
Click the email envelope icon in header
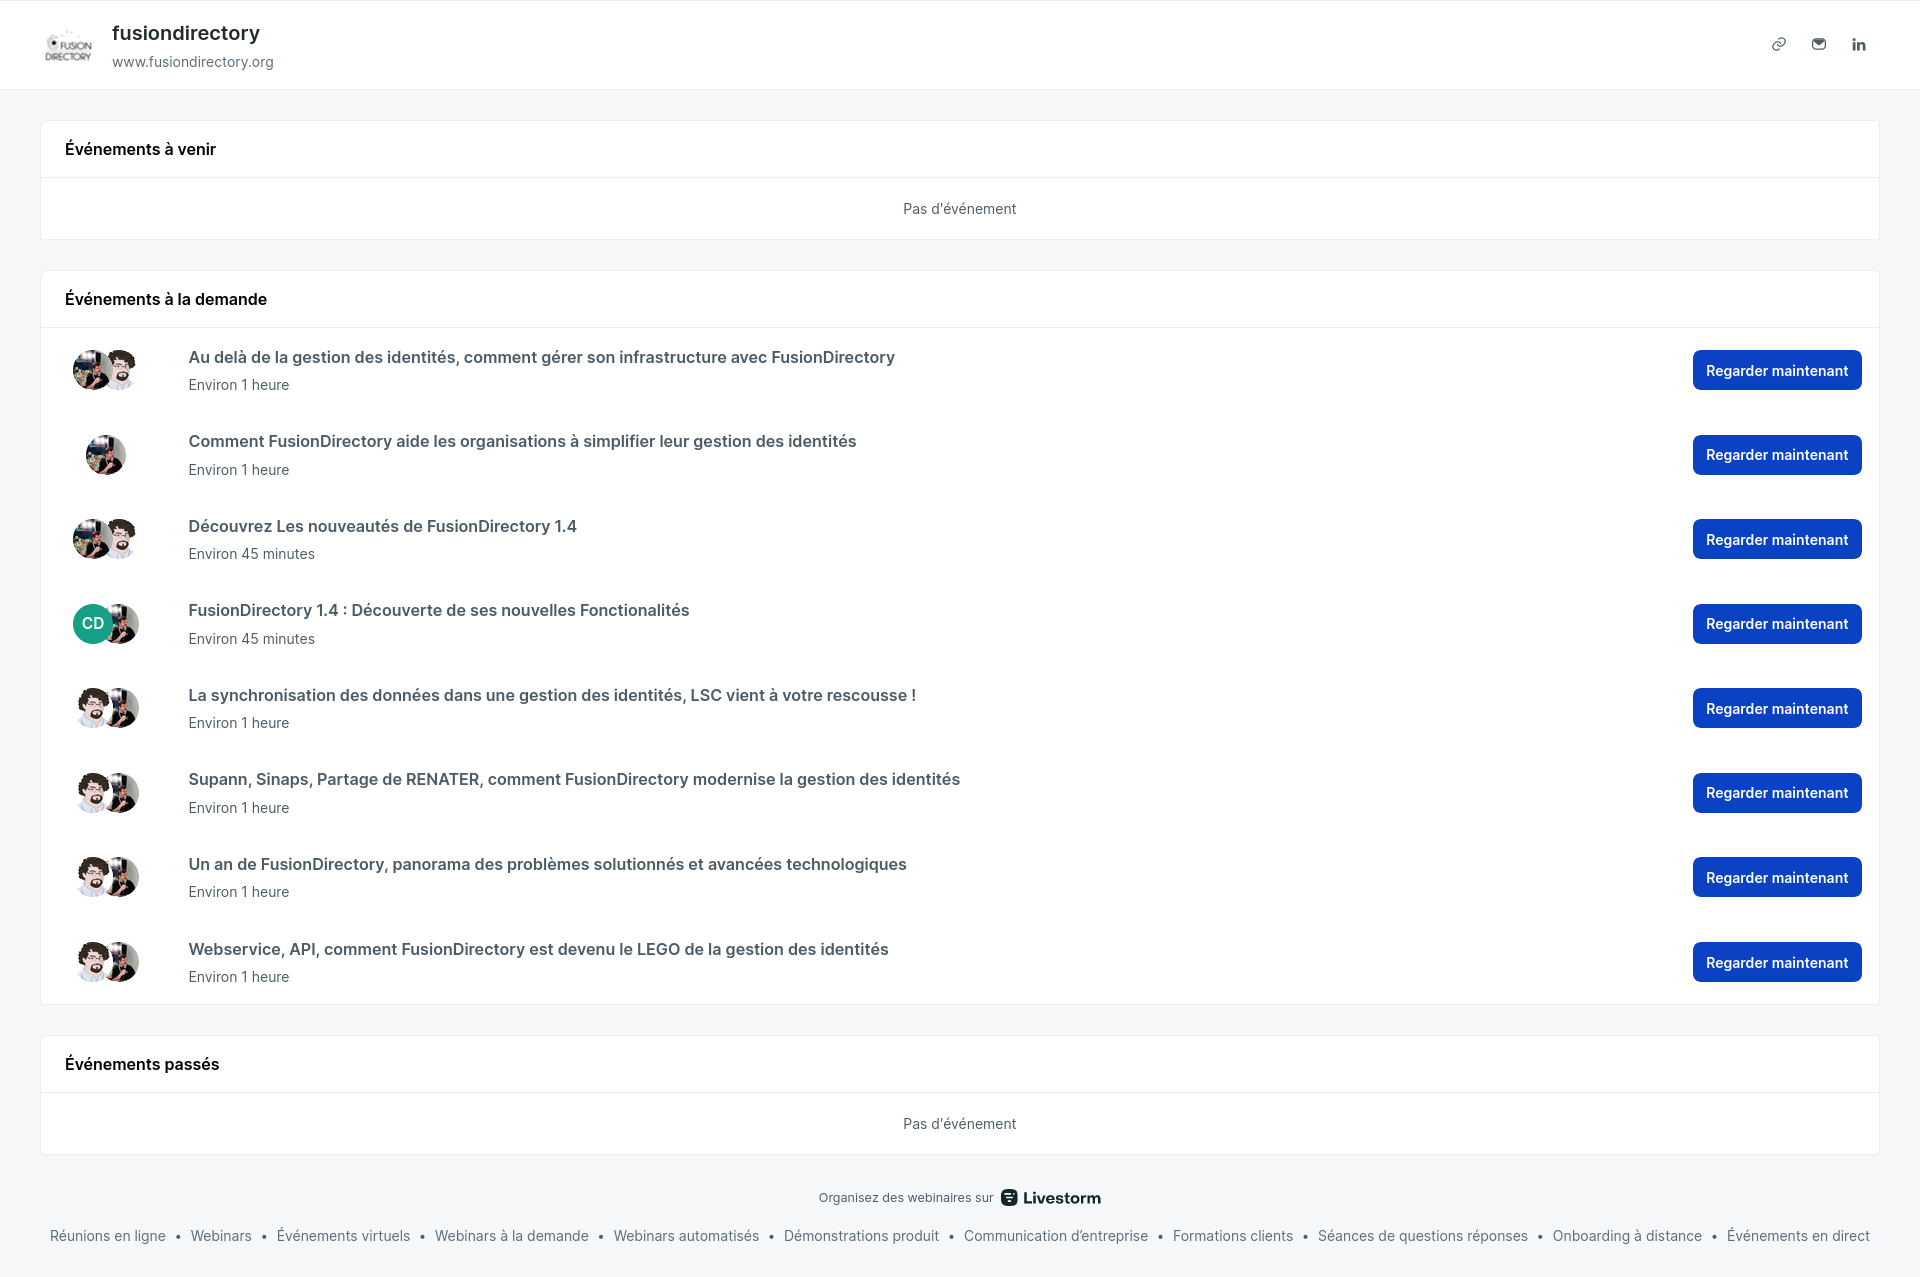tap(1819, 44)
